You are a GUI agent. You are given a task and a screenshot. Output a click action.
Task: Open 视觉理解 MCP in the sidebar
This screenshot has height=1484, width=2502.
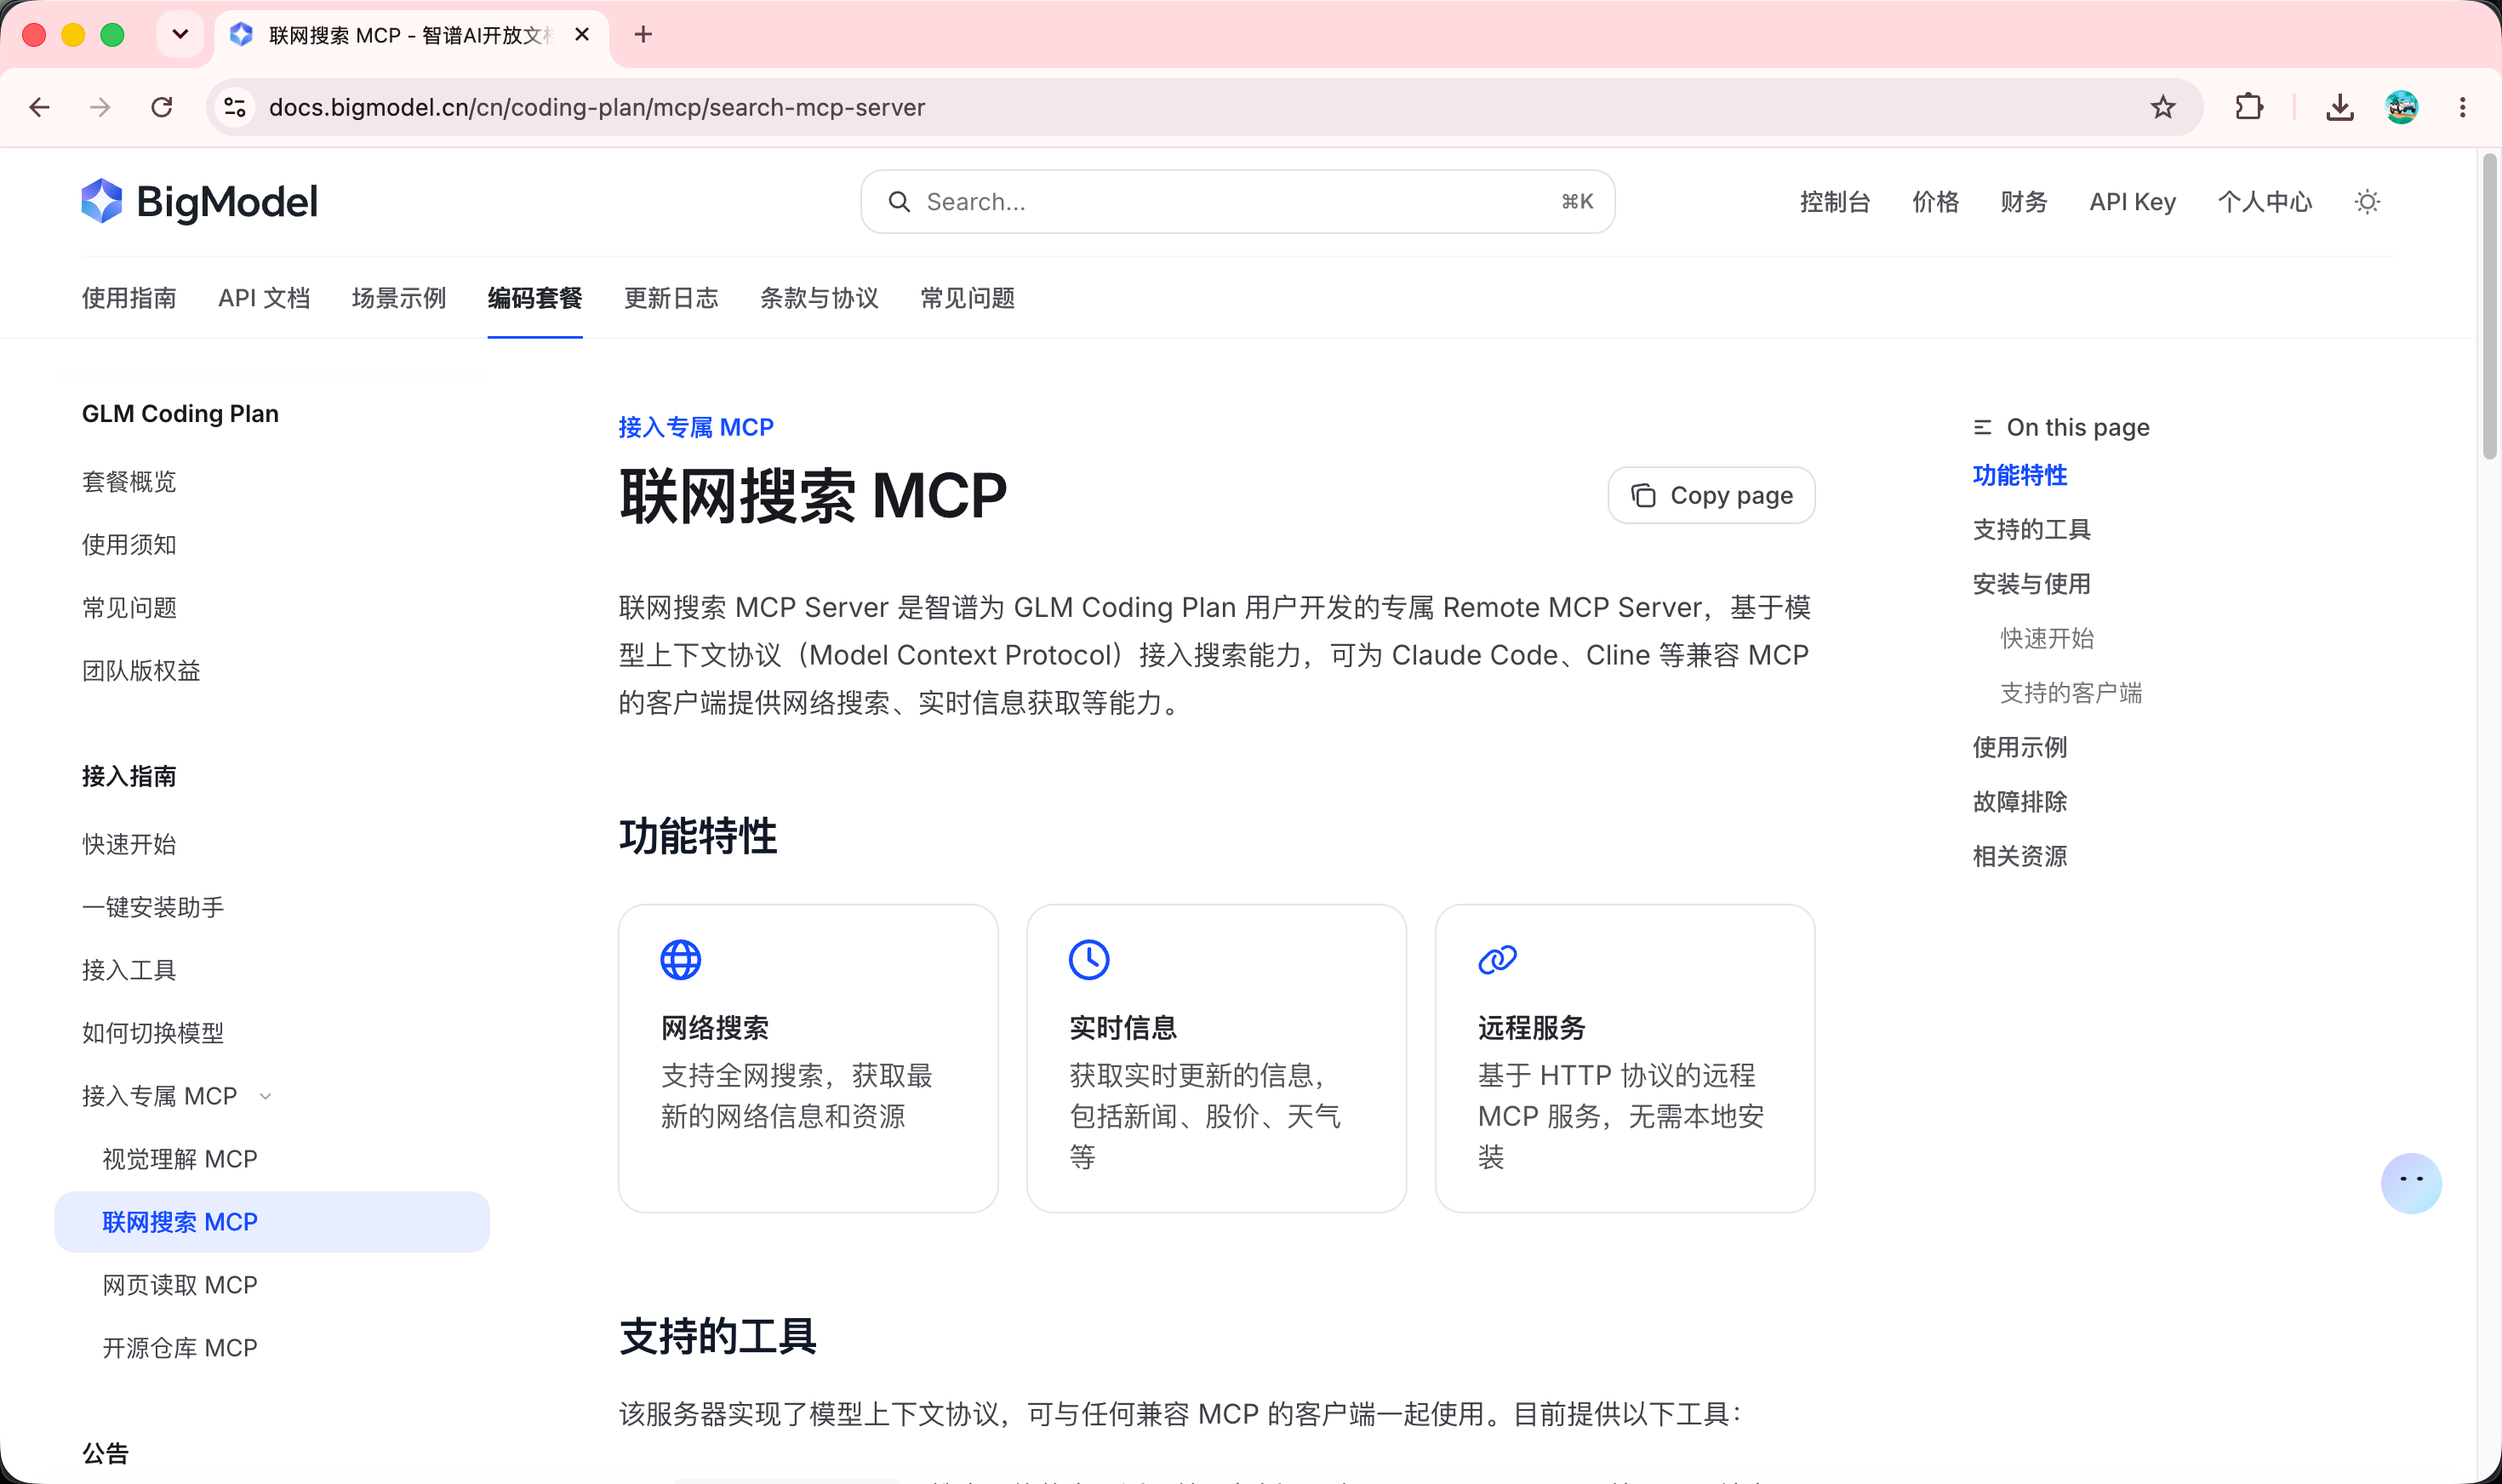[180, 1160]
